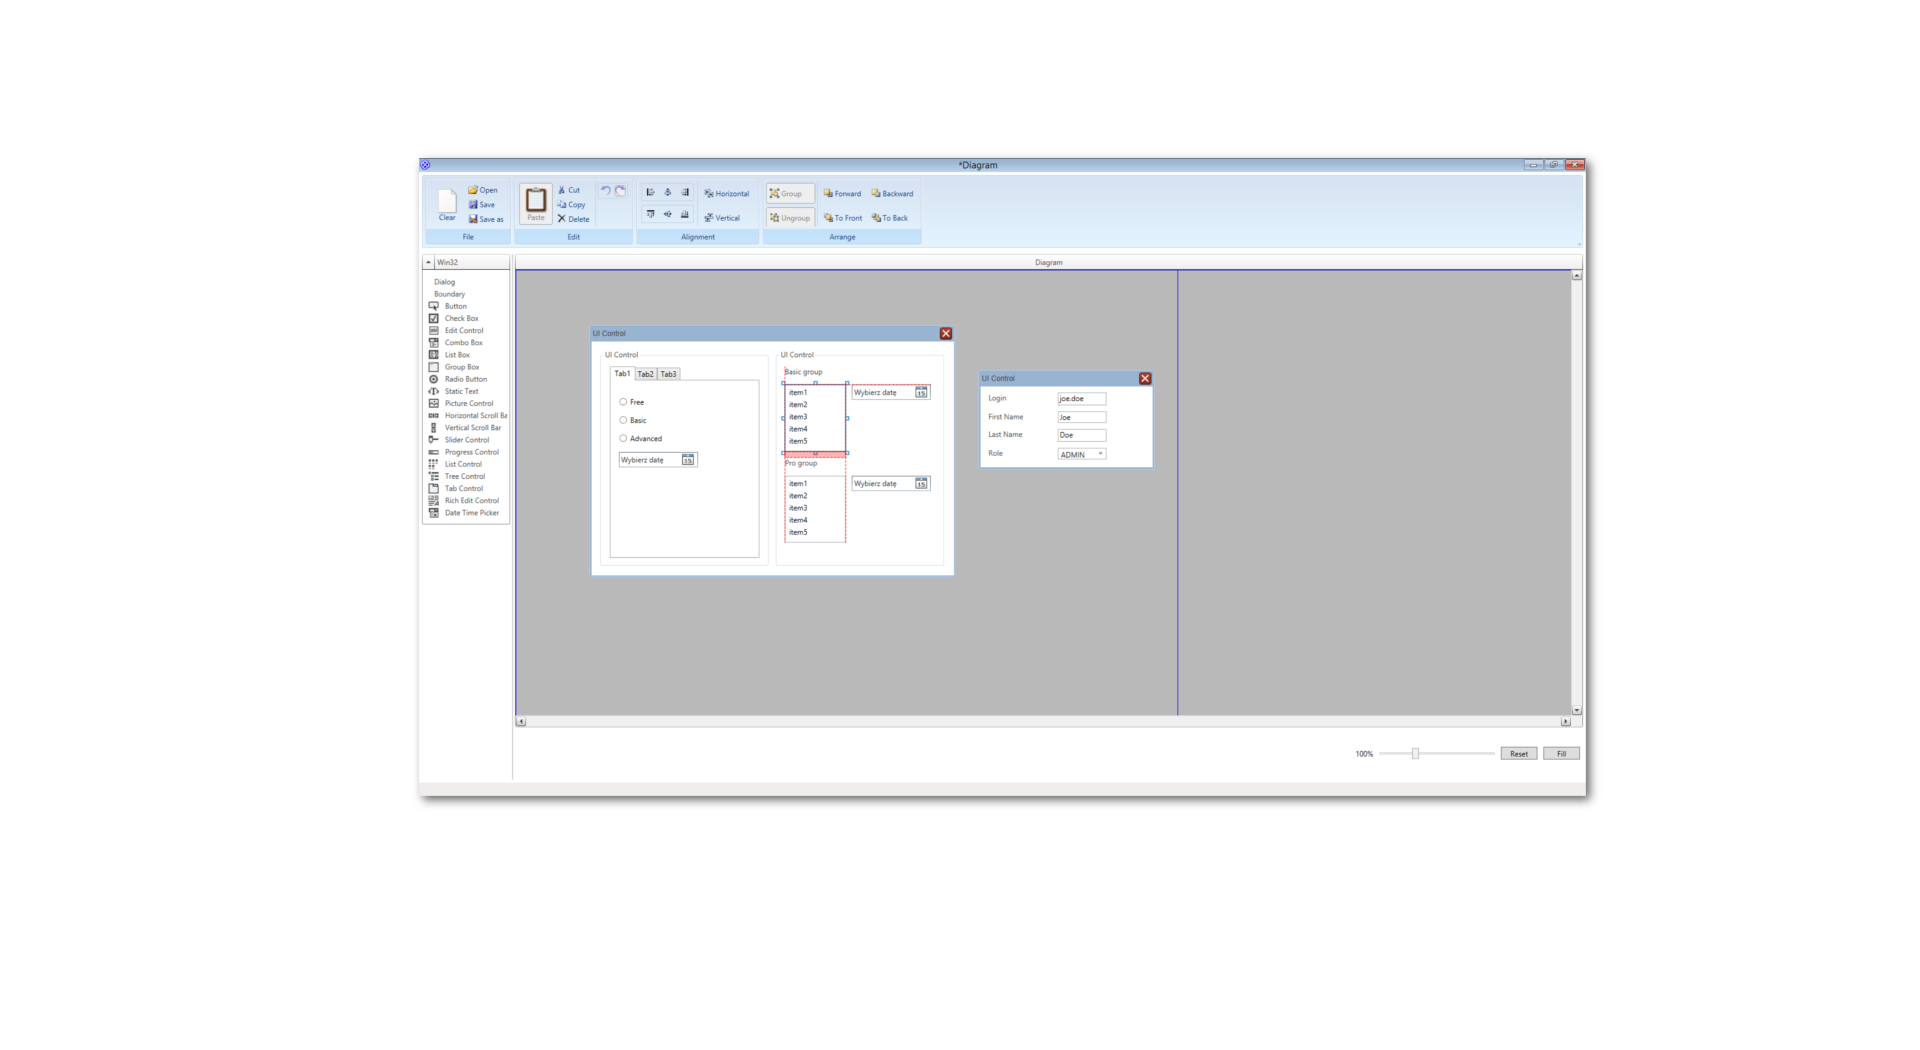1920x1050 pixels.
Task: Switch to Tab2 in the UI Control dialog
Action: point(645,373)
